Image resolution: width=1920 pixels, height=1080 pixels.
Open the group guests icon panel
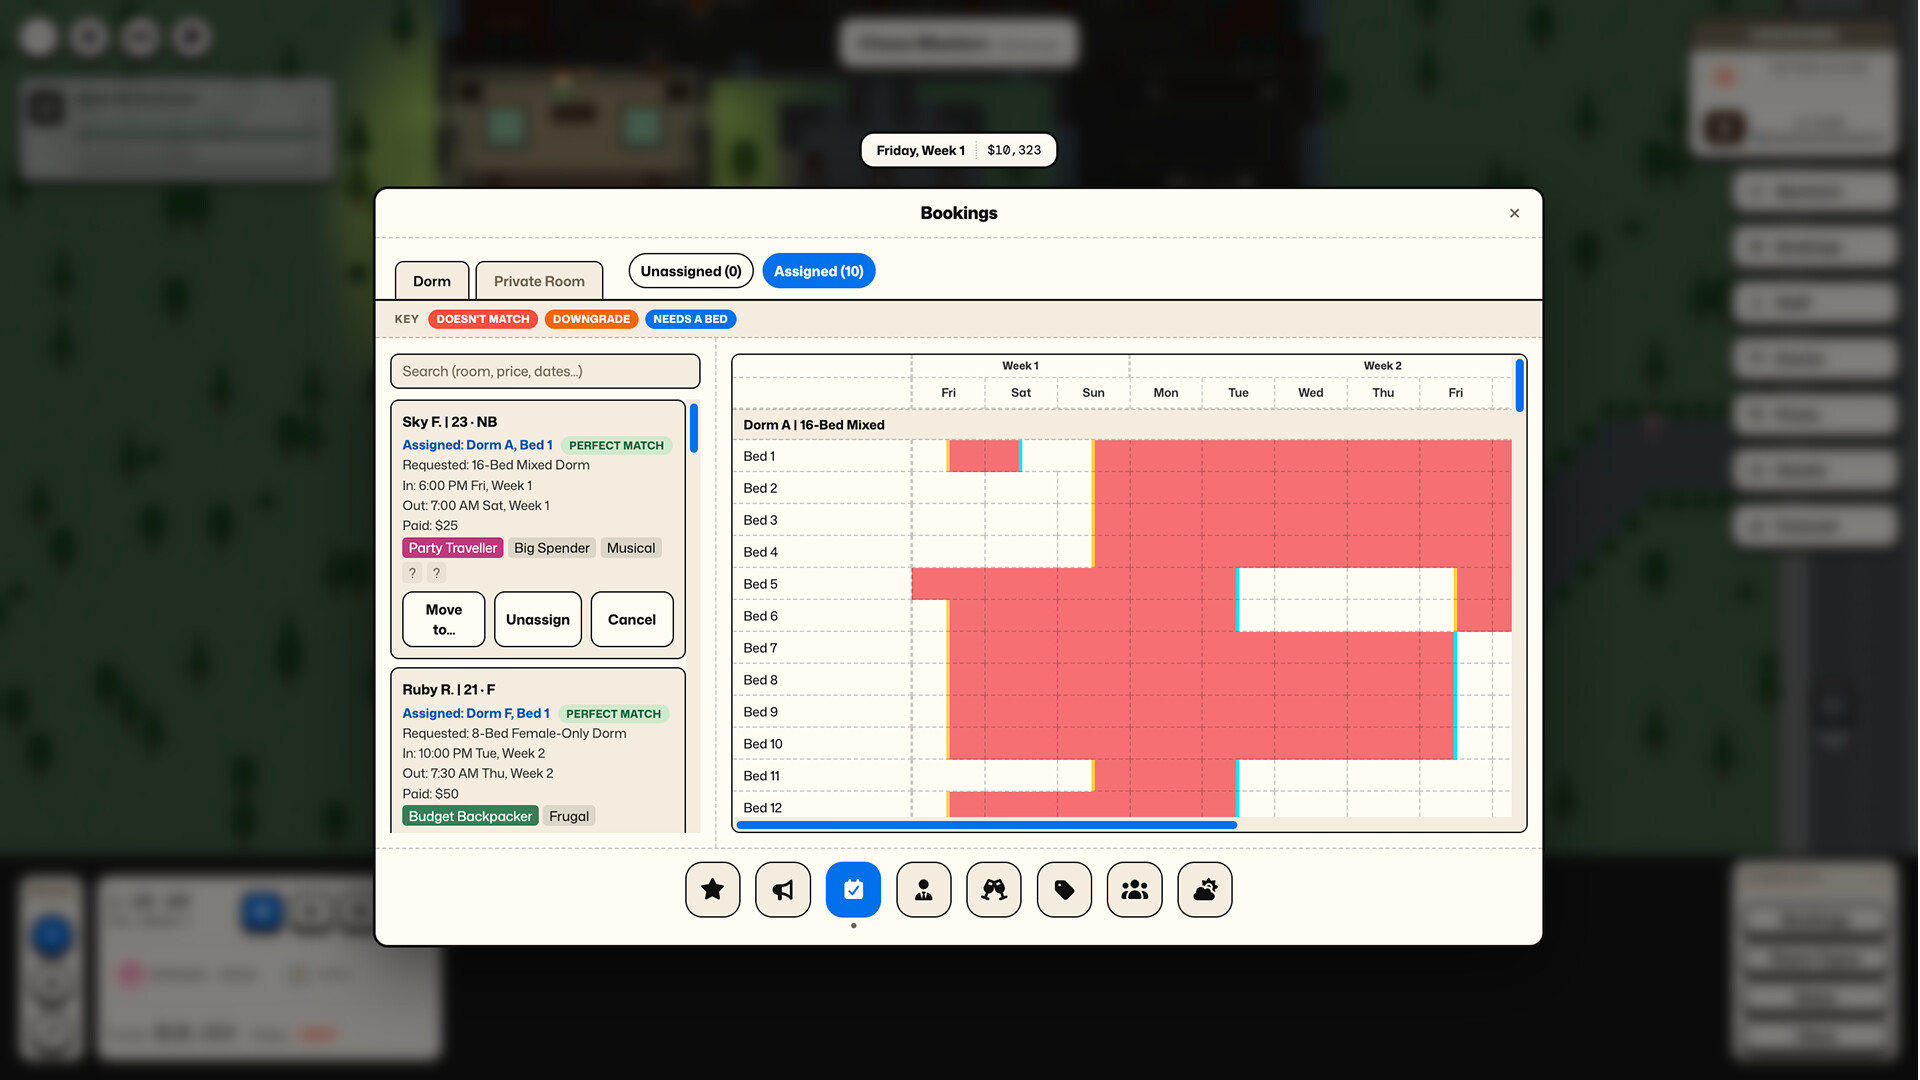[1135, 889]
